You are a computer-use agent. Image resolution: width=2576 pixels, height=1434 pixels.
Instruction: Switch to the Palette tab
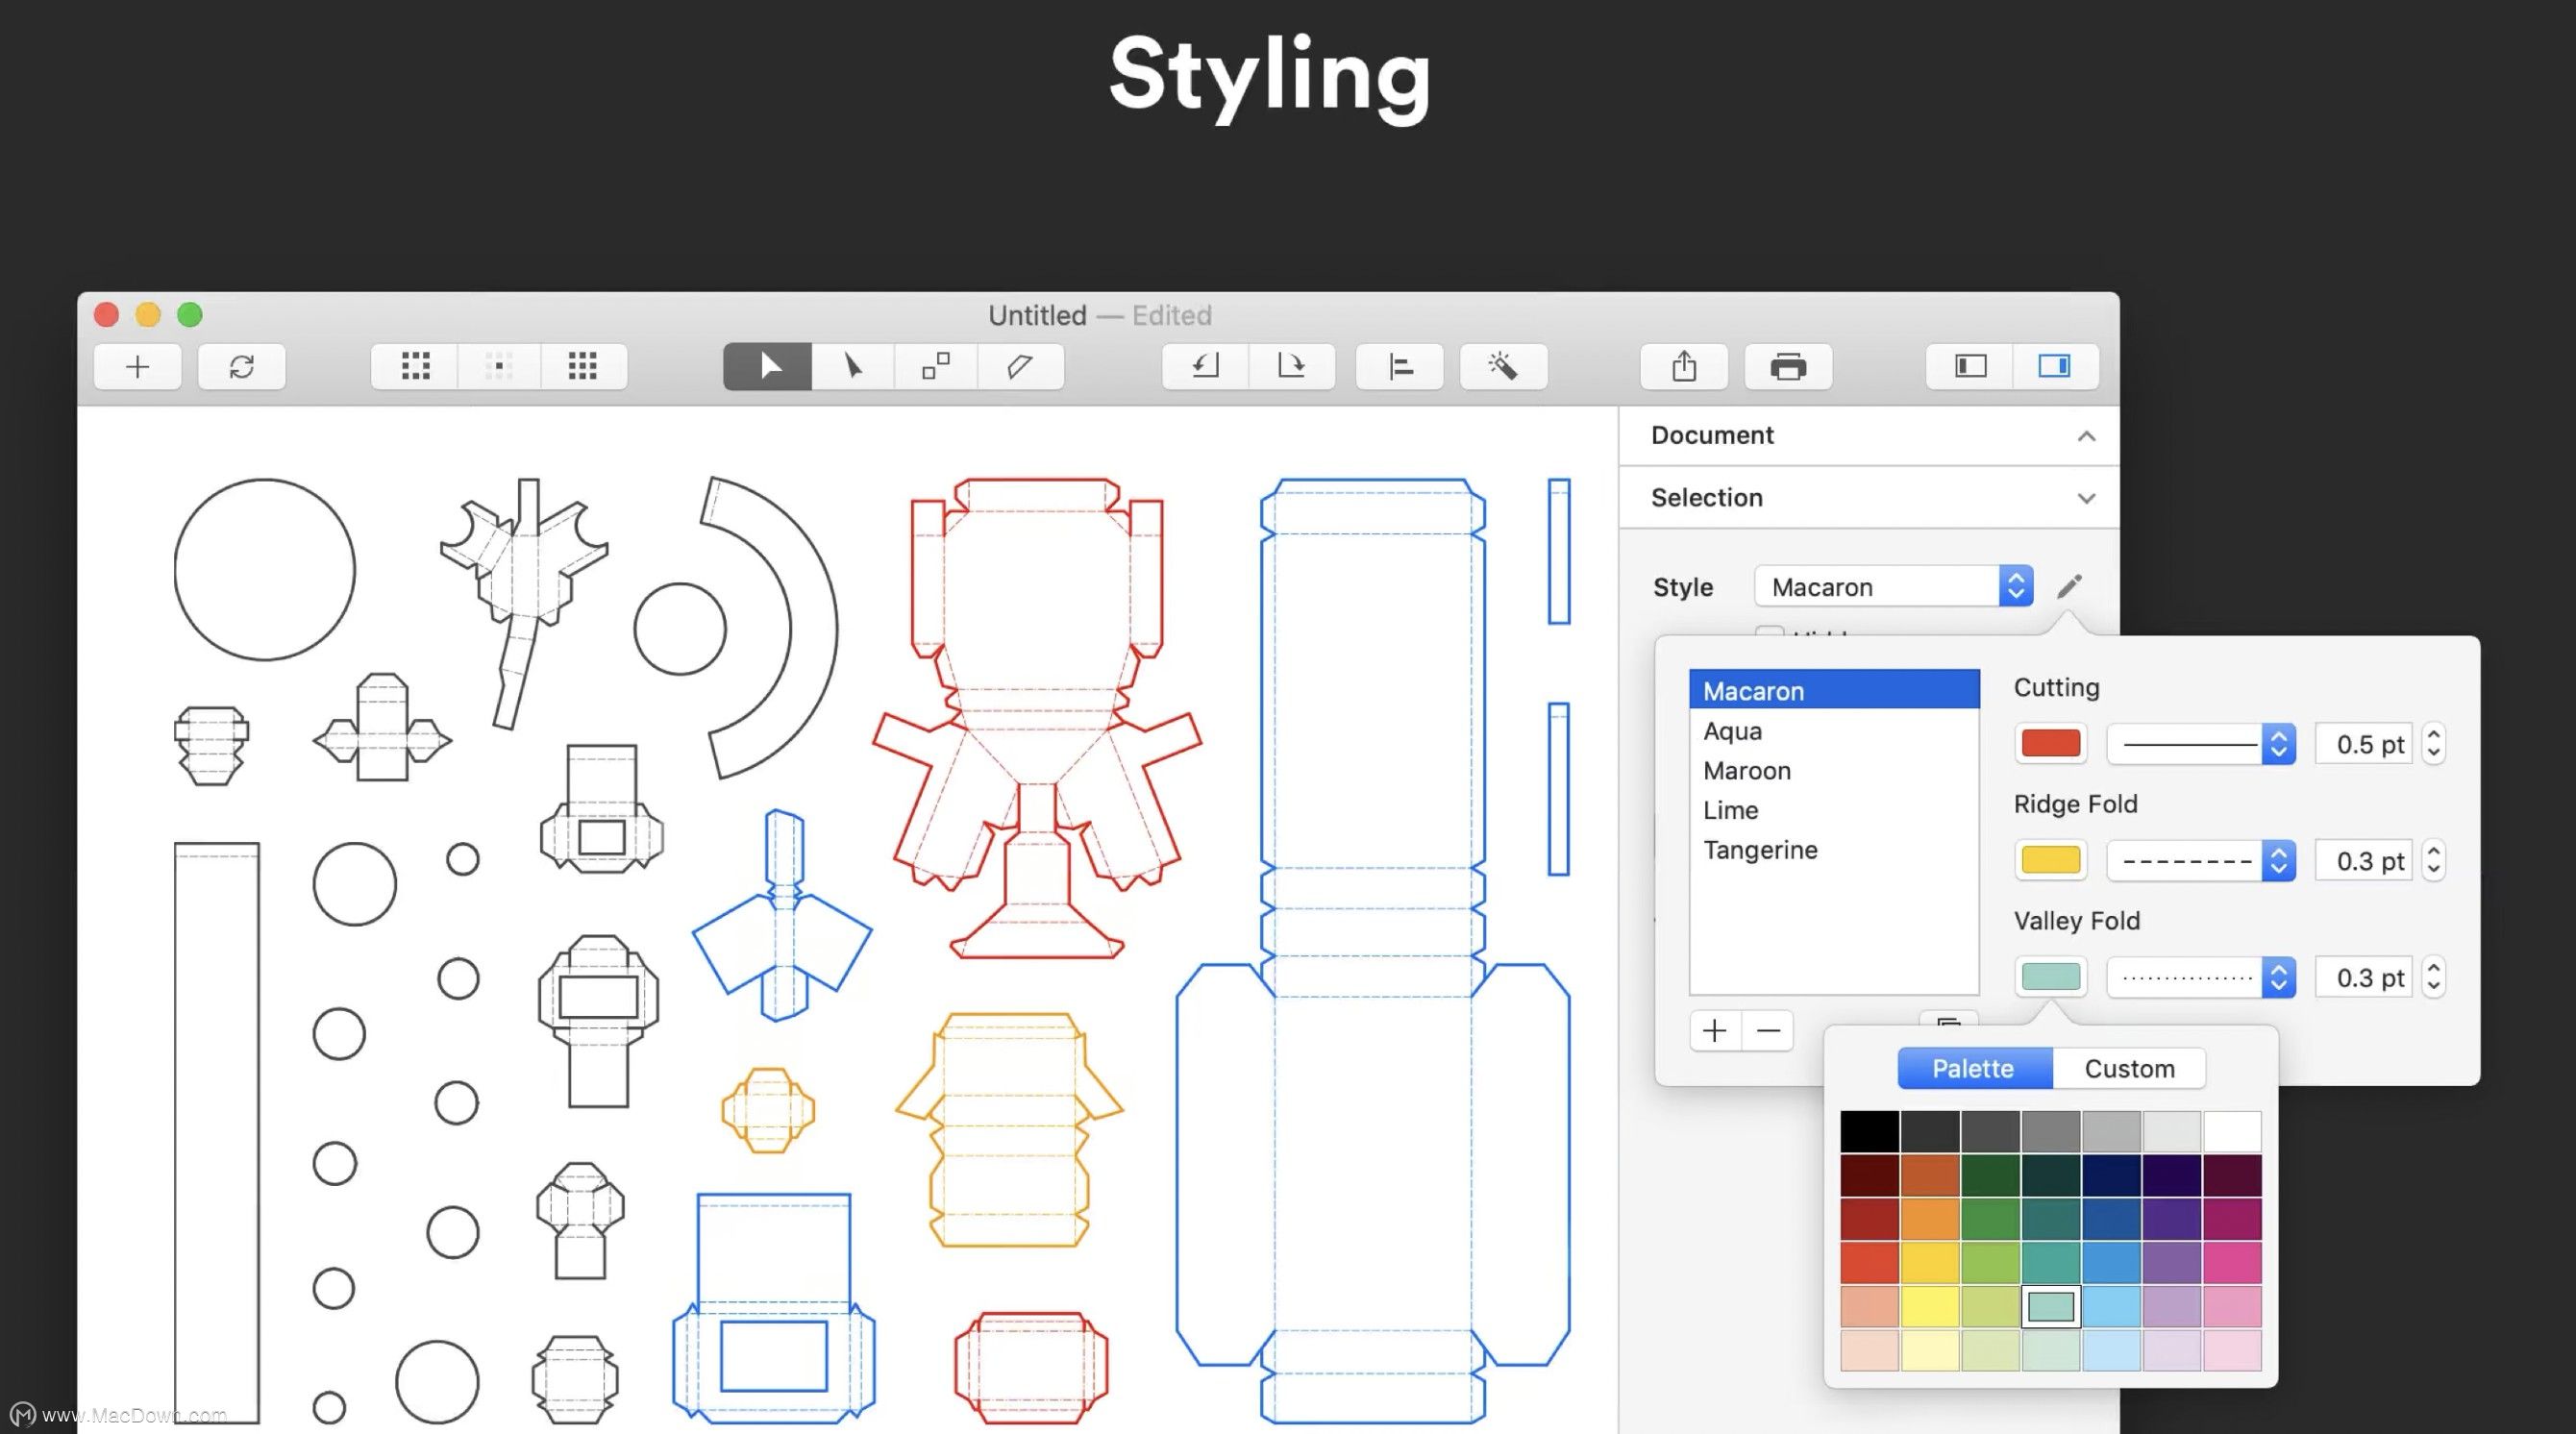tap(1974, 1069)
